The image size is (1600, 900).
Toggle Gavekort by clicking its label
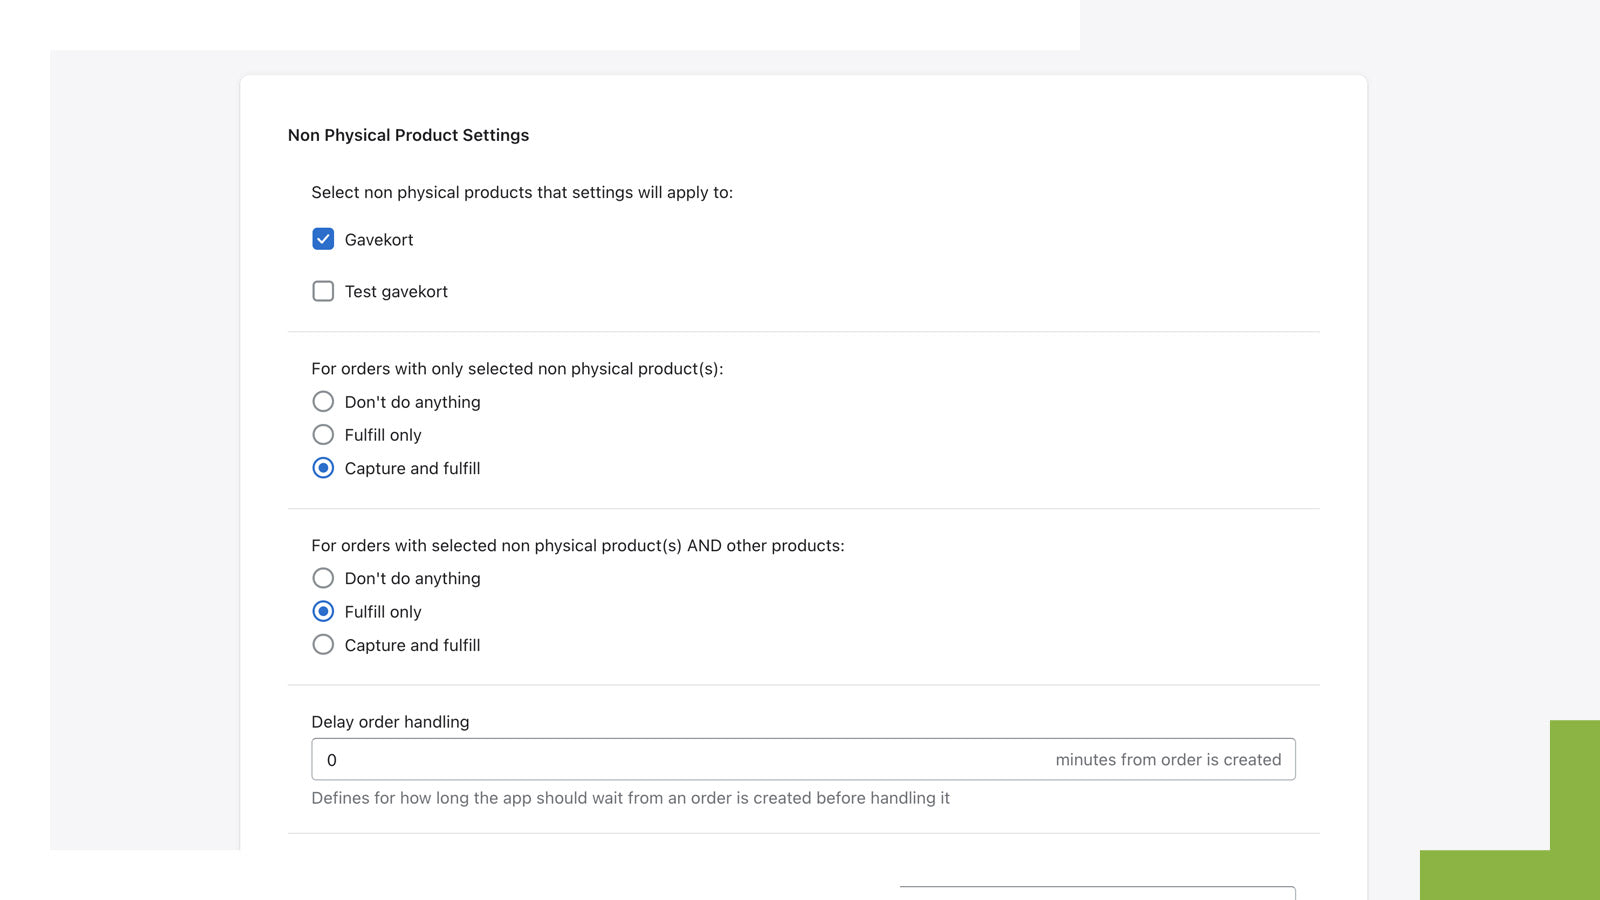(x=380, y=239)
